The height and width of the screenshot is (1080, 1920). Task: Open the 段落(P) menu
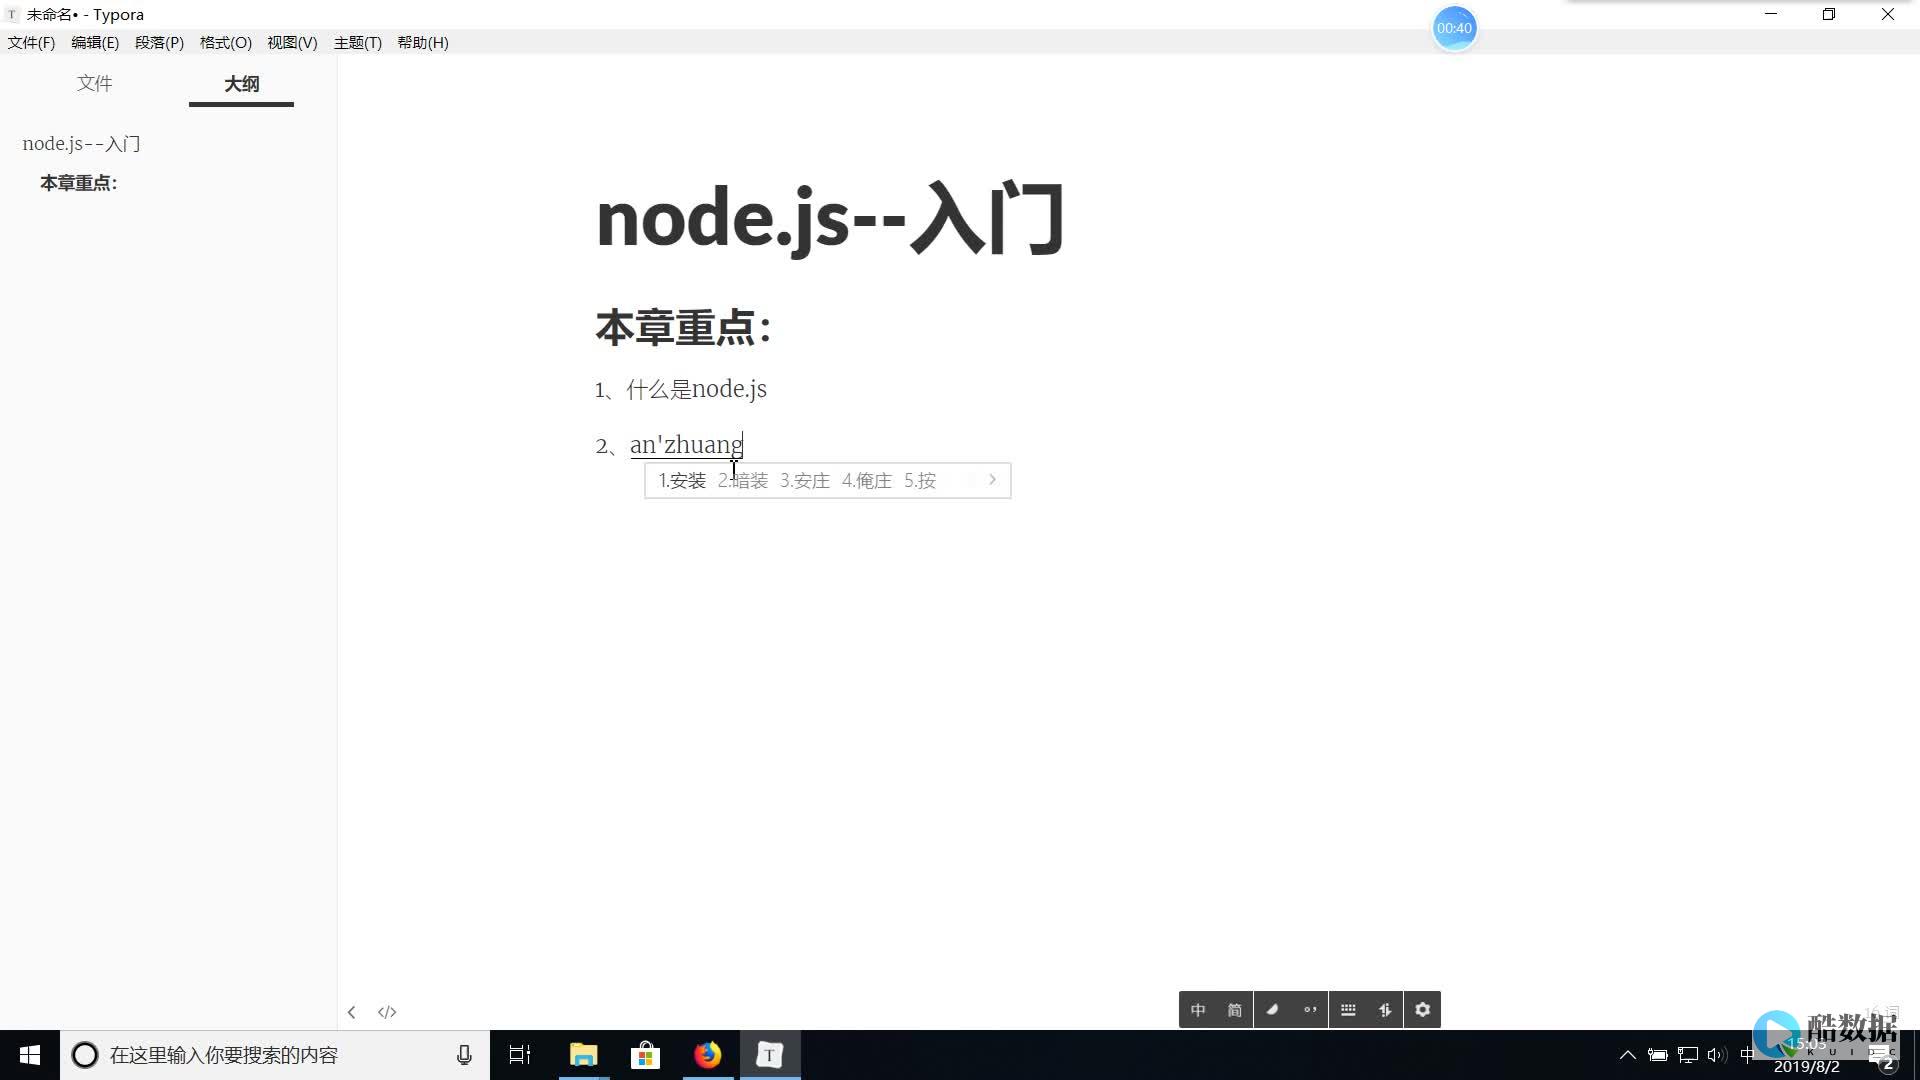(159, 42)
